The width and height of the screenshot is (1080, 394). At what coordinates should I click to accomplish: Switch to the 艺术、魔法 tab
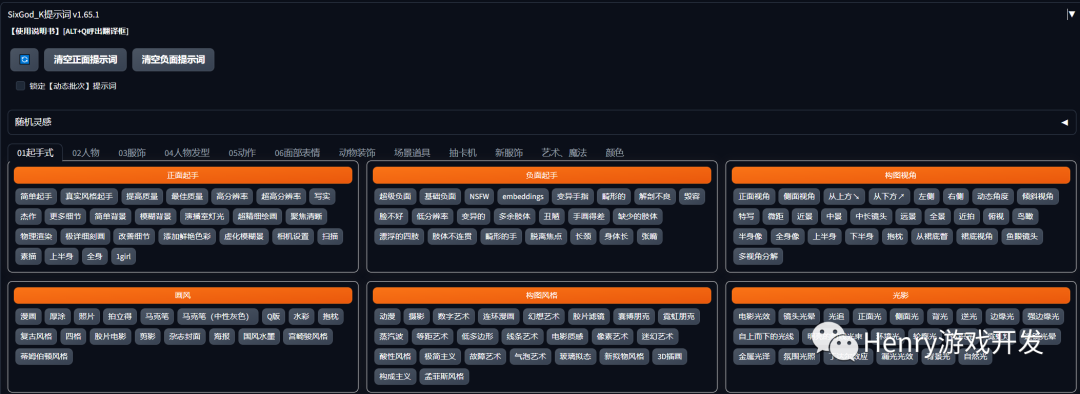pyautogui.click(x=564, y=153)
